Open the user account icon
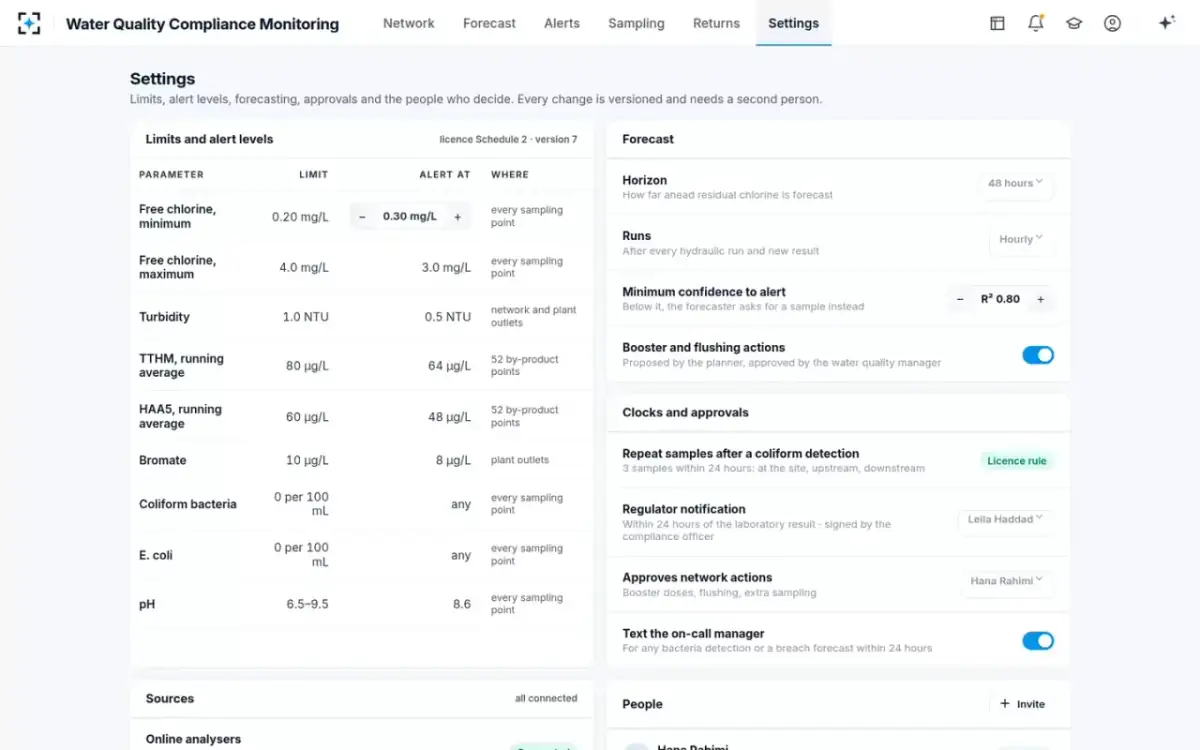 pyautogui.click(x=1112, y=23)
